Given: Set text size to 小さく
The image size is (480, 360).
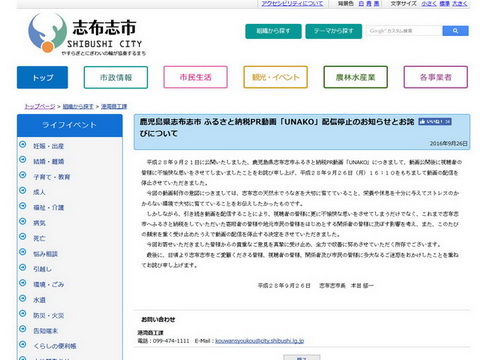Looking at the screenshot, I should click(x=429, y=3).
